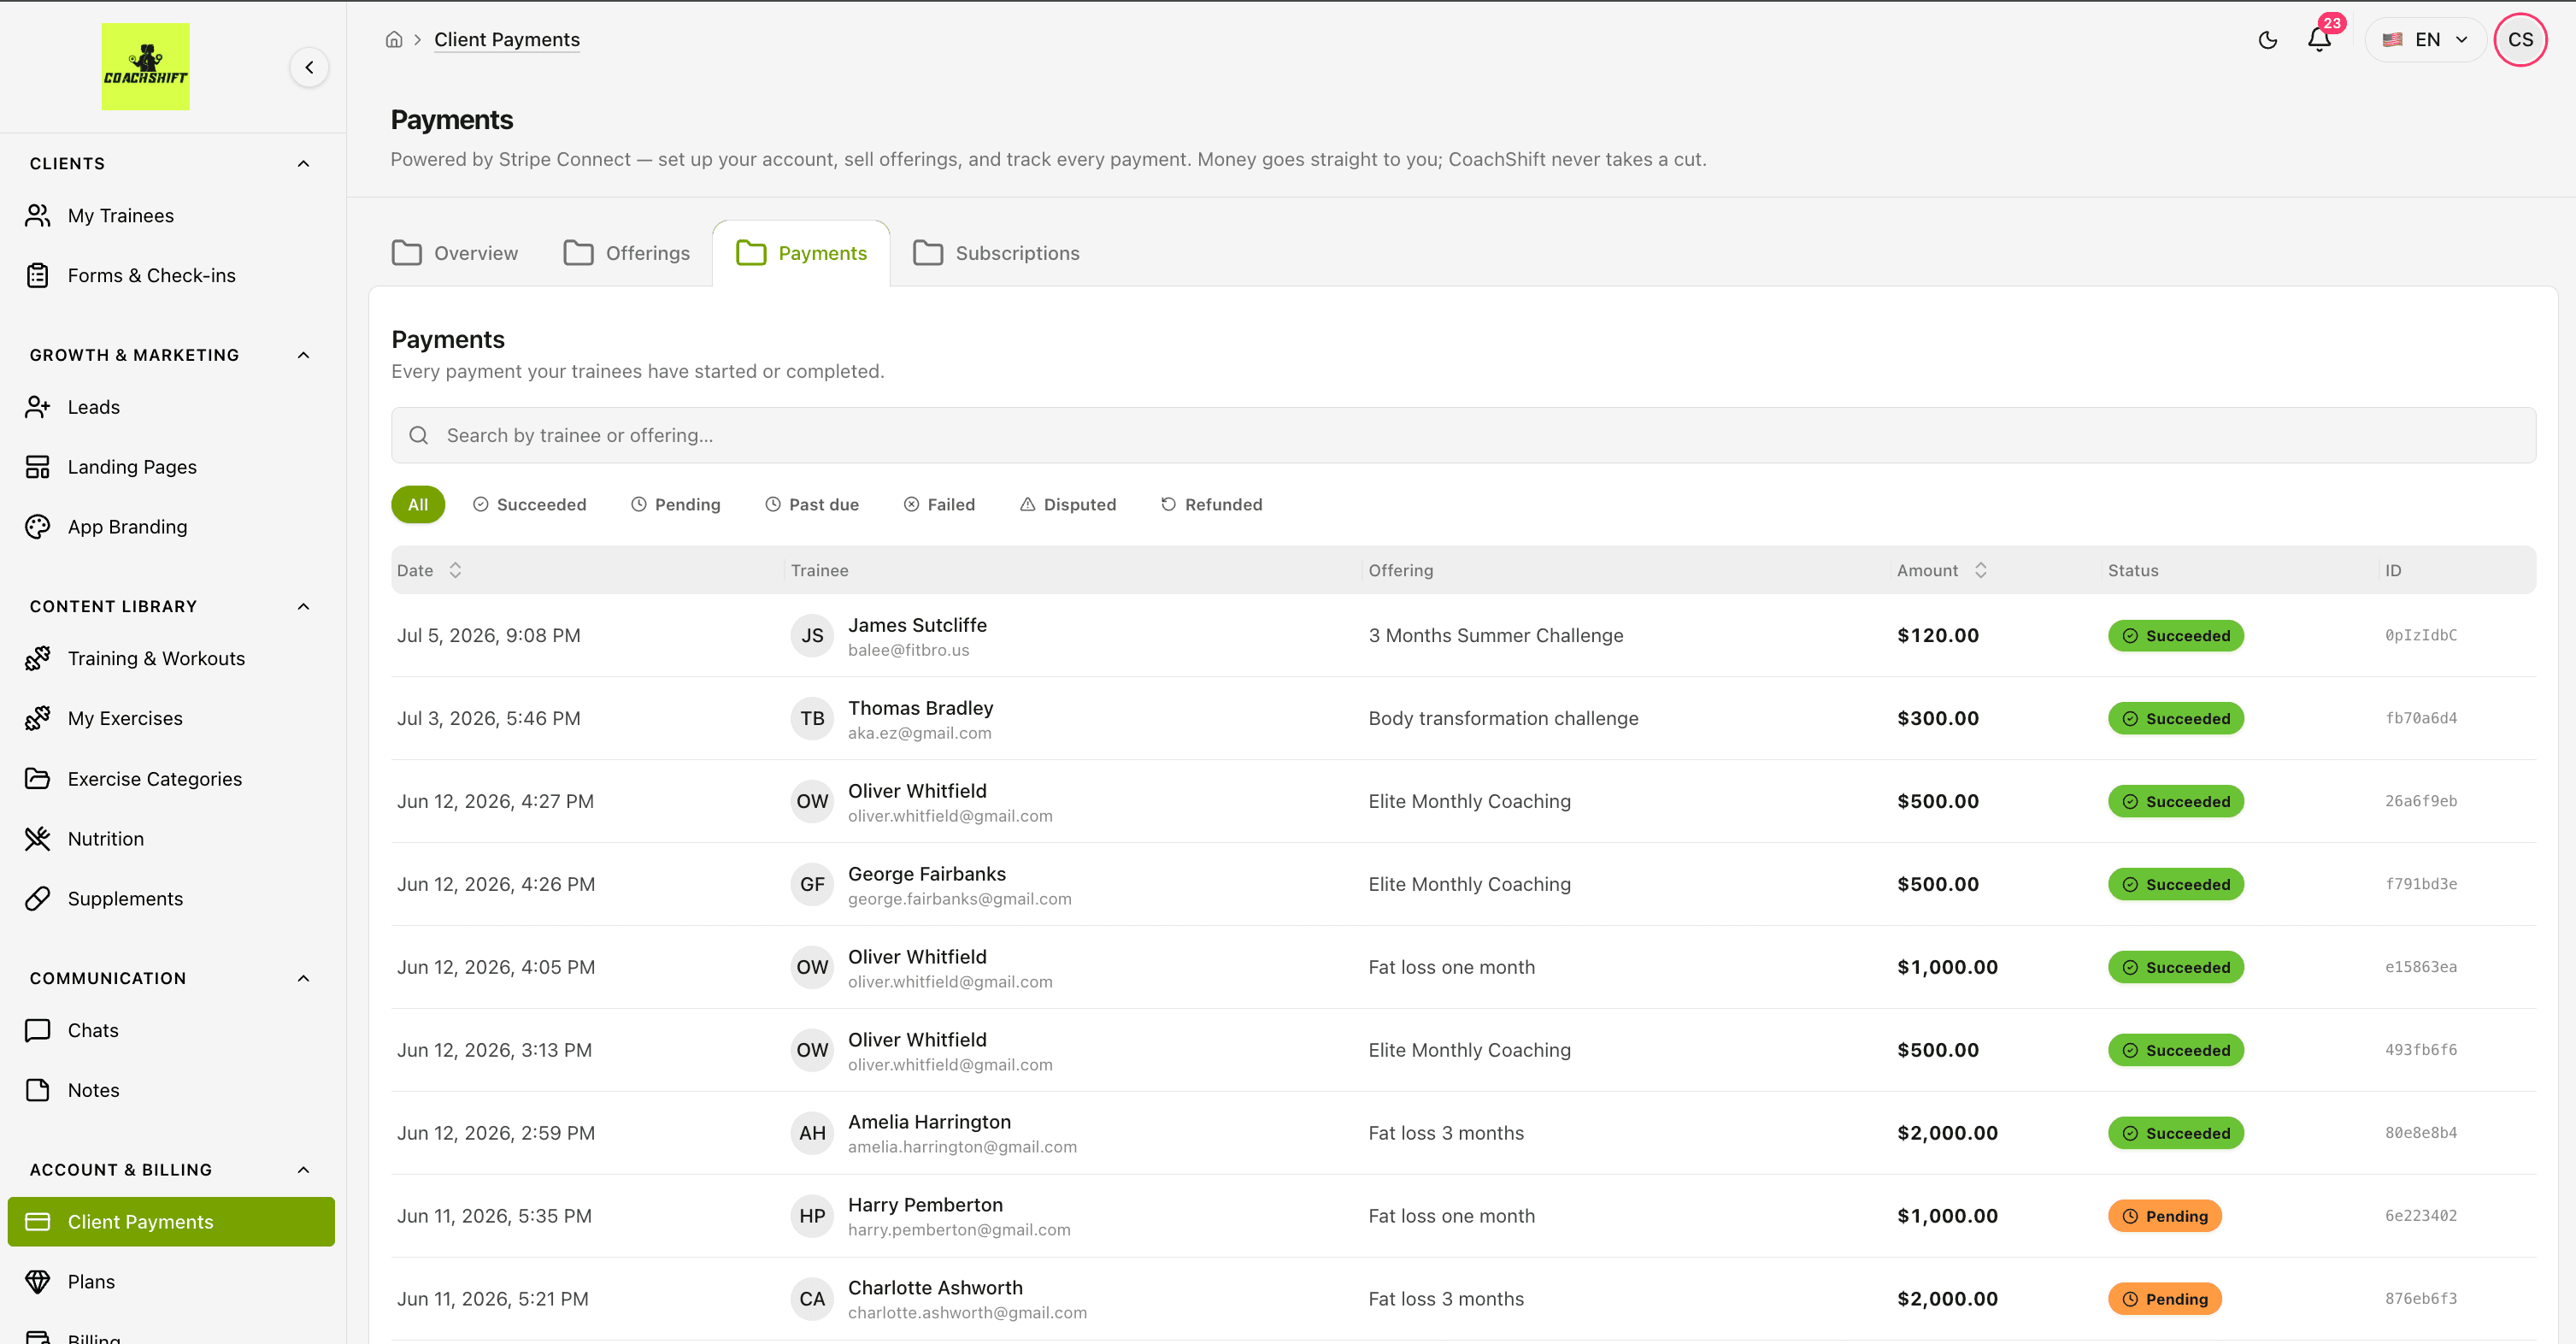This screenshot has height=1344, width=2576.
Task: Click the Trainee column header
Action: pyautogui.click(x=819, y=571)
